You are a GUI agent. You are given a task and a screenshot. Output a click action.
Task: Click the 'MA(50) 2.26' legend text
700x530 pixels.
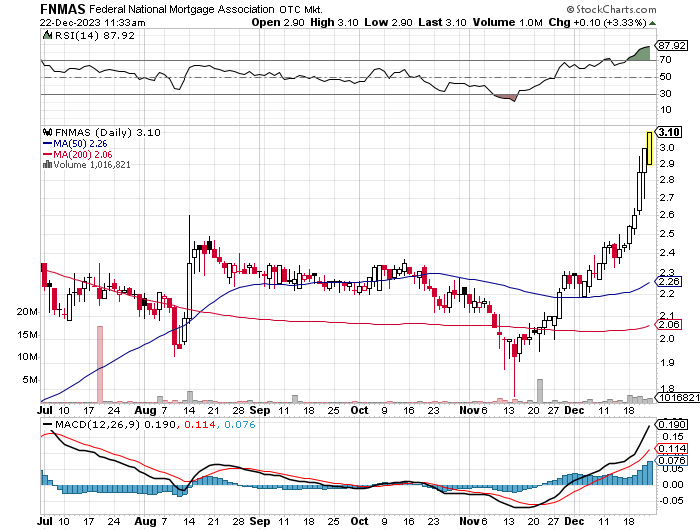click(80, 144)
